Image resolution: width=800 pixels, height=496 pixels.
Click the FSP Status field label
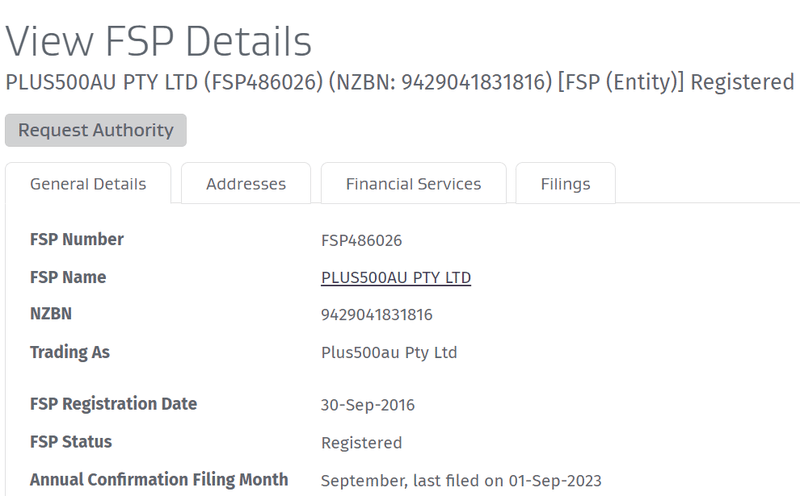pos(71,442)
